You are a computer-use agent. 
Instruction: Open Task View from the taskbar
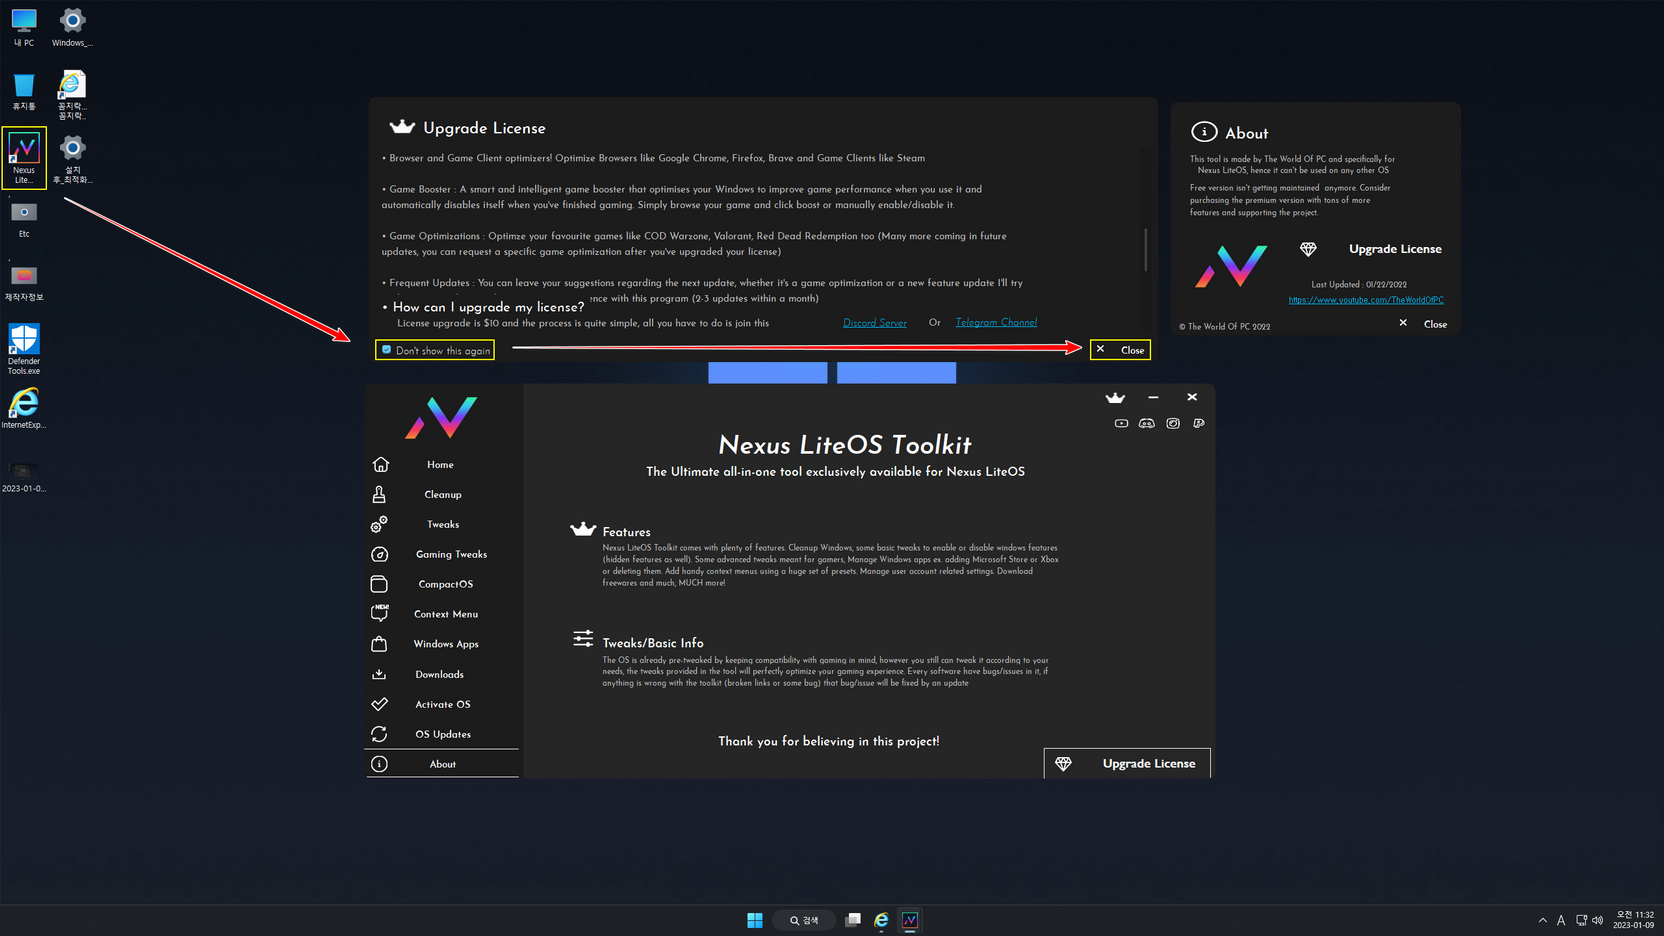tap(853, 920)
